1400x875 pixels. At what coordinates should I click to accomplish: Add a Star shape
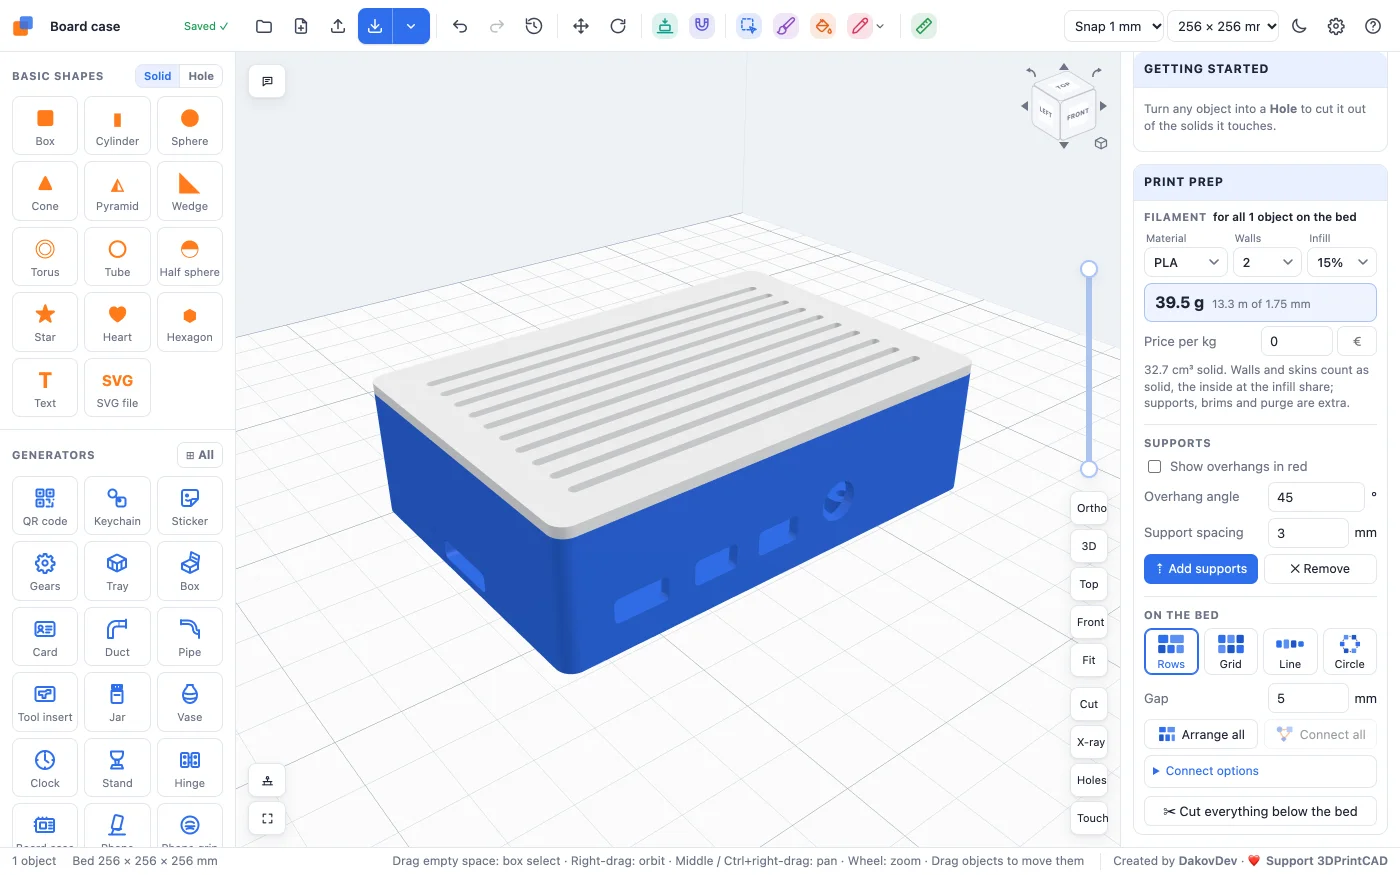click(x=45, y=322)
